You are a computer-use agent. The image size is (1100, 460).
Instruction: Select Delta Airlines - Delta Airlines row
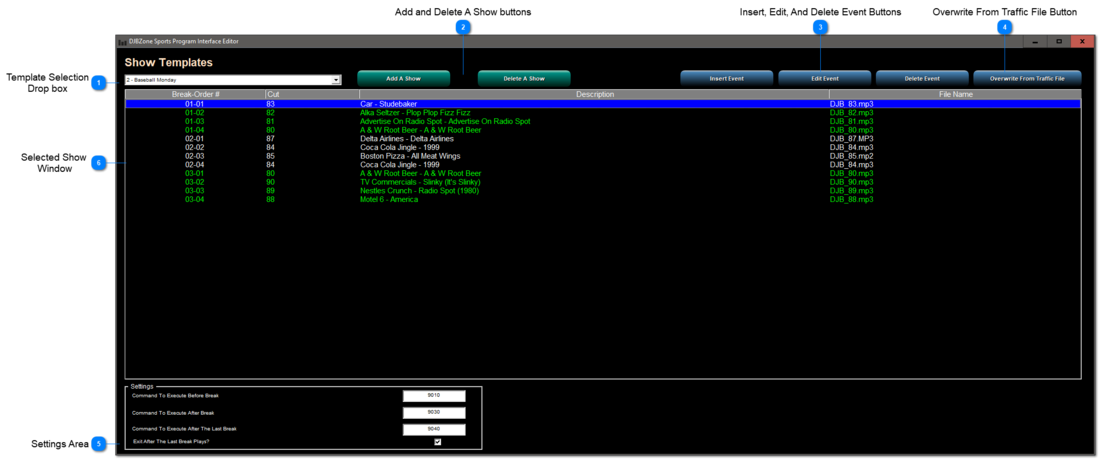tap(603, 139)
